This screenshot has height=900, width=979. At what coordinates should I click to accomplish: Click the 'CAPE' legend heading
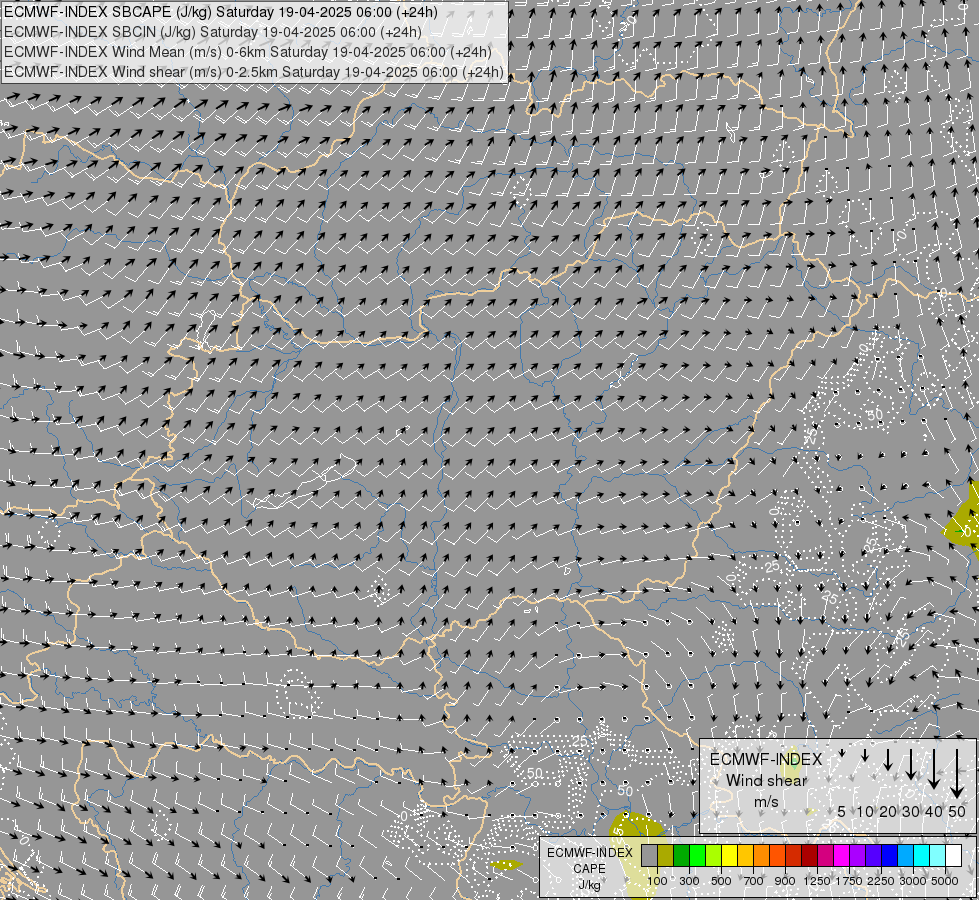point(589,869)
